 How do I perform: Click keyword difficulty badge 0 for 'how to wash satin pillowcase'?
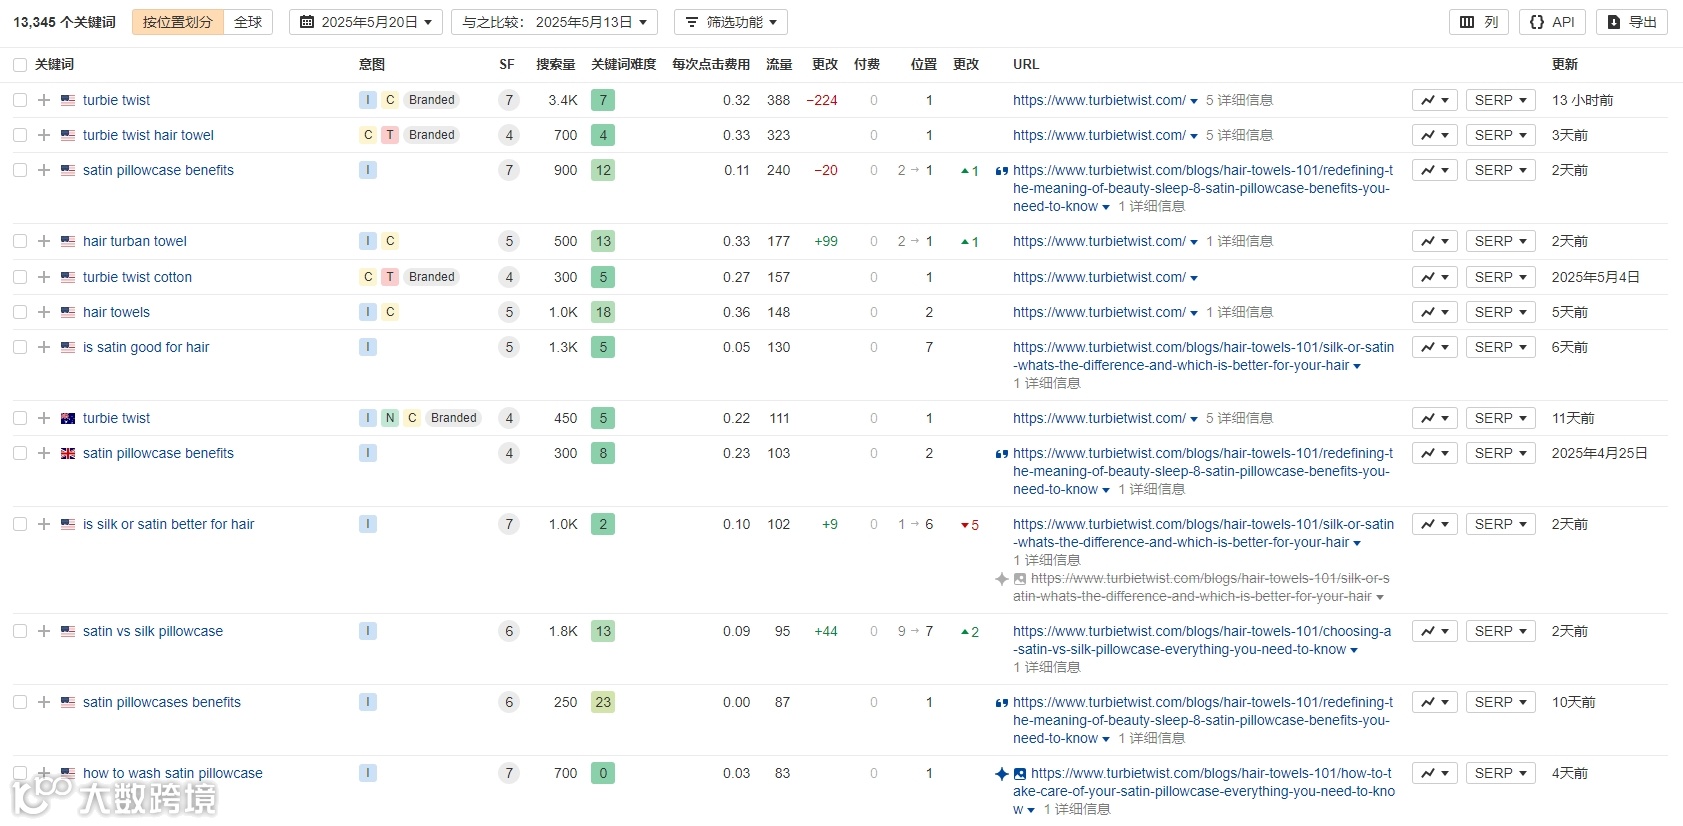pos(603,773)
